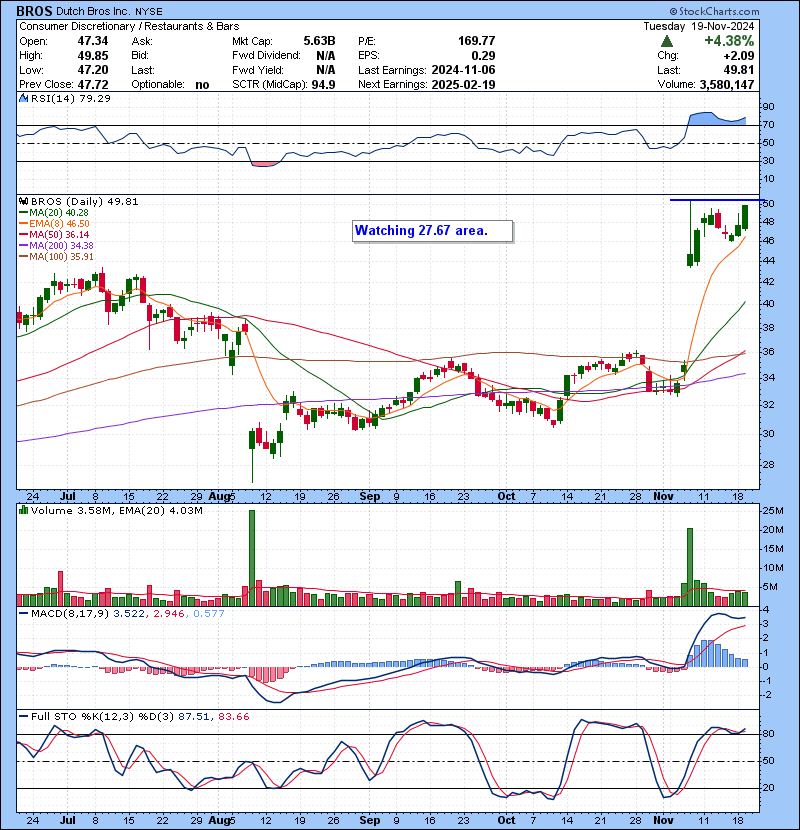Viewport: 800px width, 830px height.
Task: Click the +4.38% percent change value
Action: (x=729, y=41)
